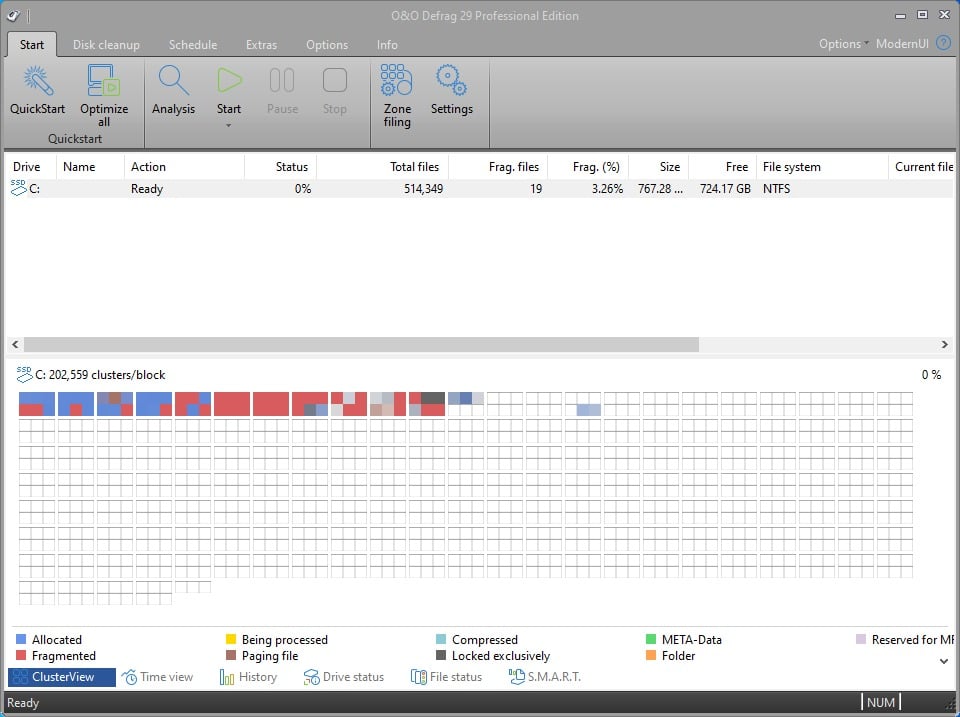960x717 pixels.
Task: Open the Zone filing tool
Action: pos(396,80)
